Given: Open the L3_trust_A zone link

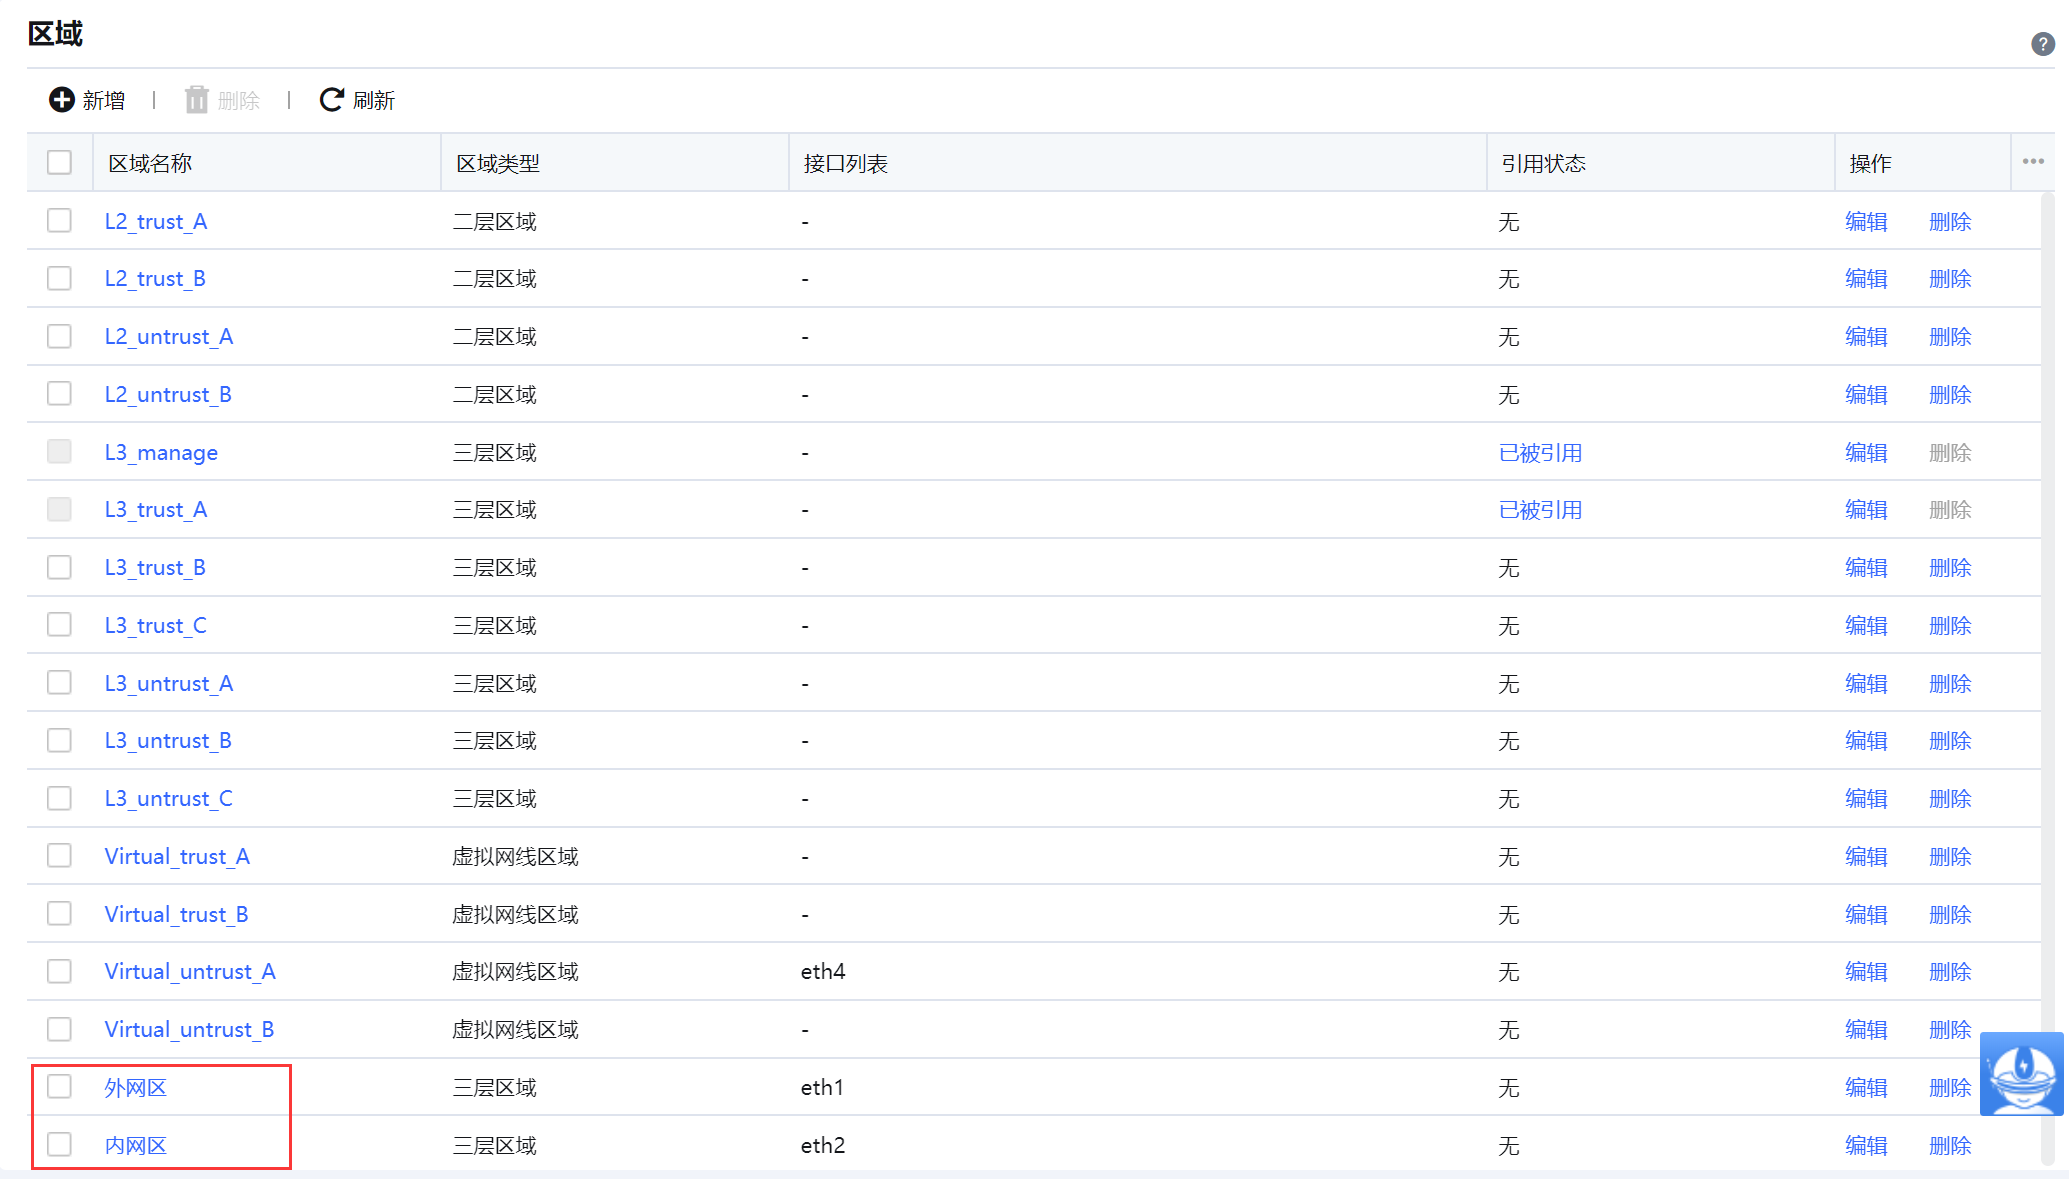Looking at the screenshot, I should 156,510.
